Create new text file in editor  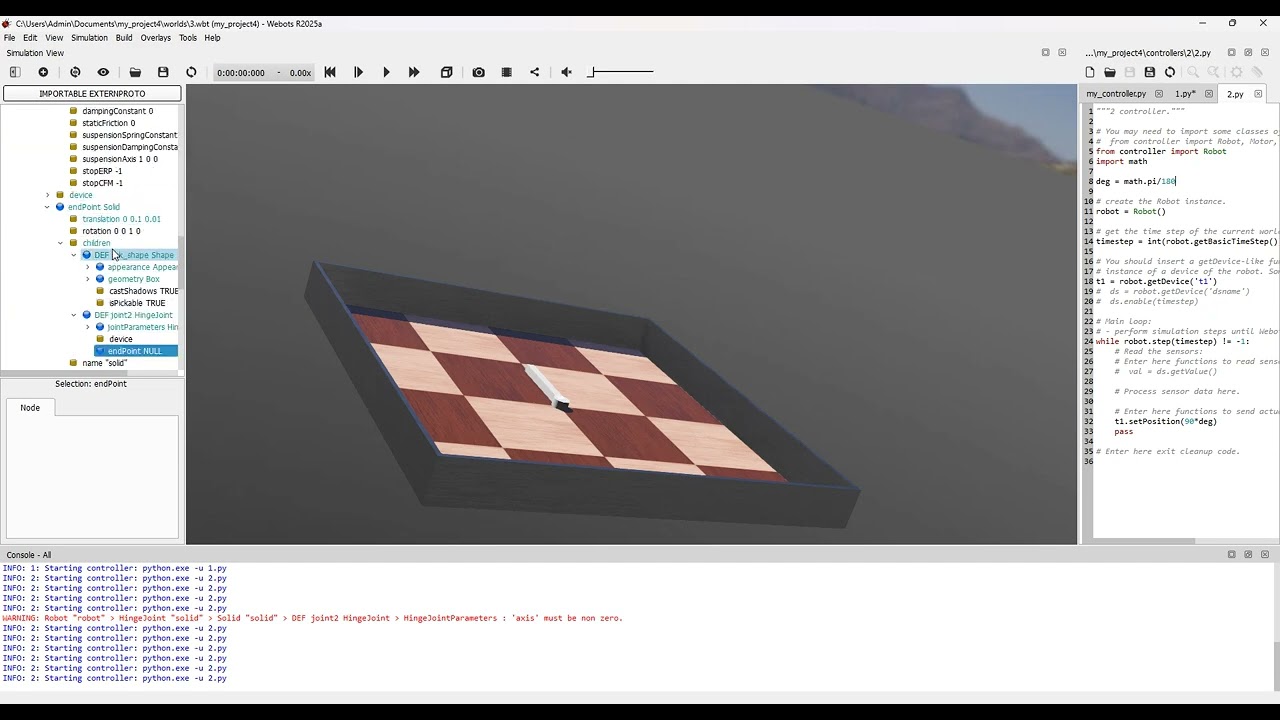(1090, 72)
